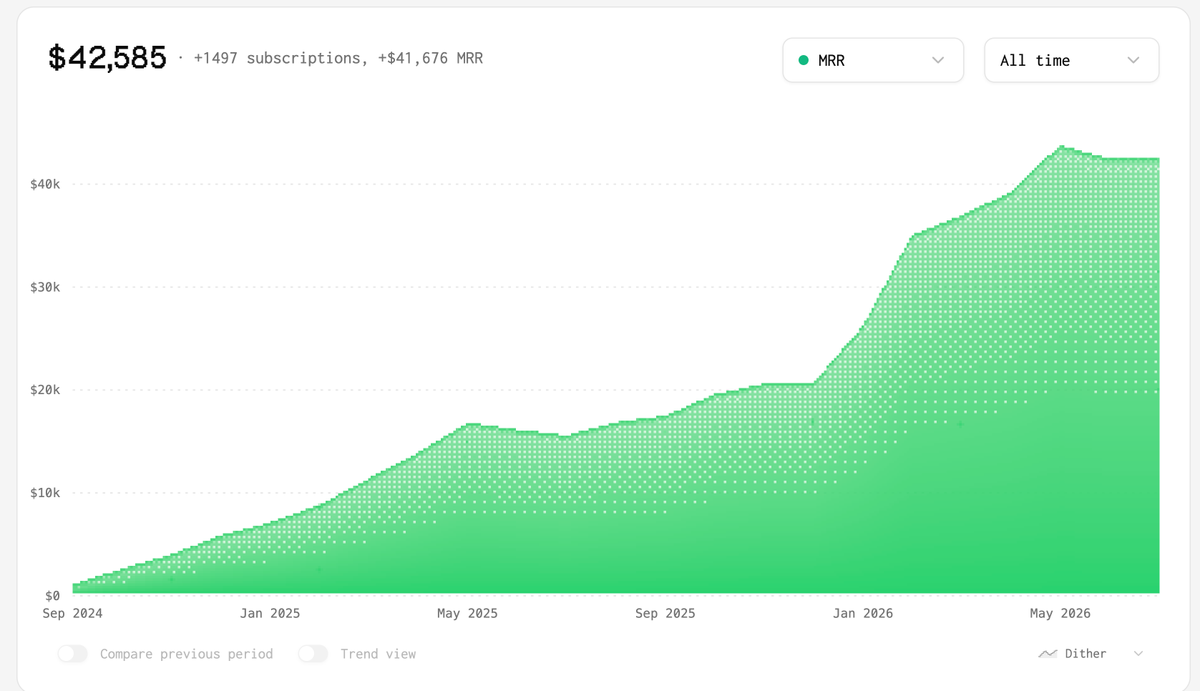Click the green MRR status dot

pyautogui.click(x=803, y=60)
